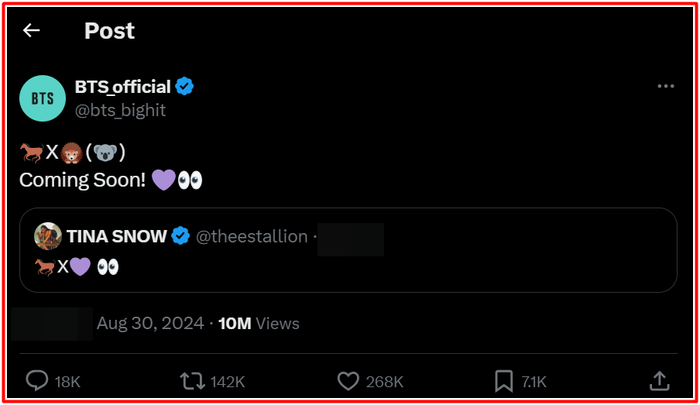Open the BTS_official display name link

click(122, 87)
